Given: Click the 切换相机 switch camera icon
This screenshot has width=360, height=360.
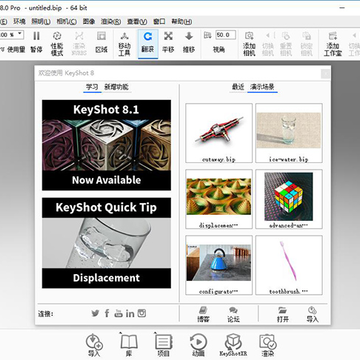Looking at the screenshot, I should click(268, 43).
